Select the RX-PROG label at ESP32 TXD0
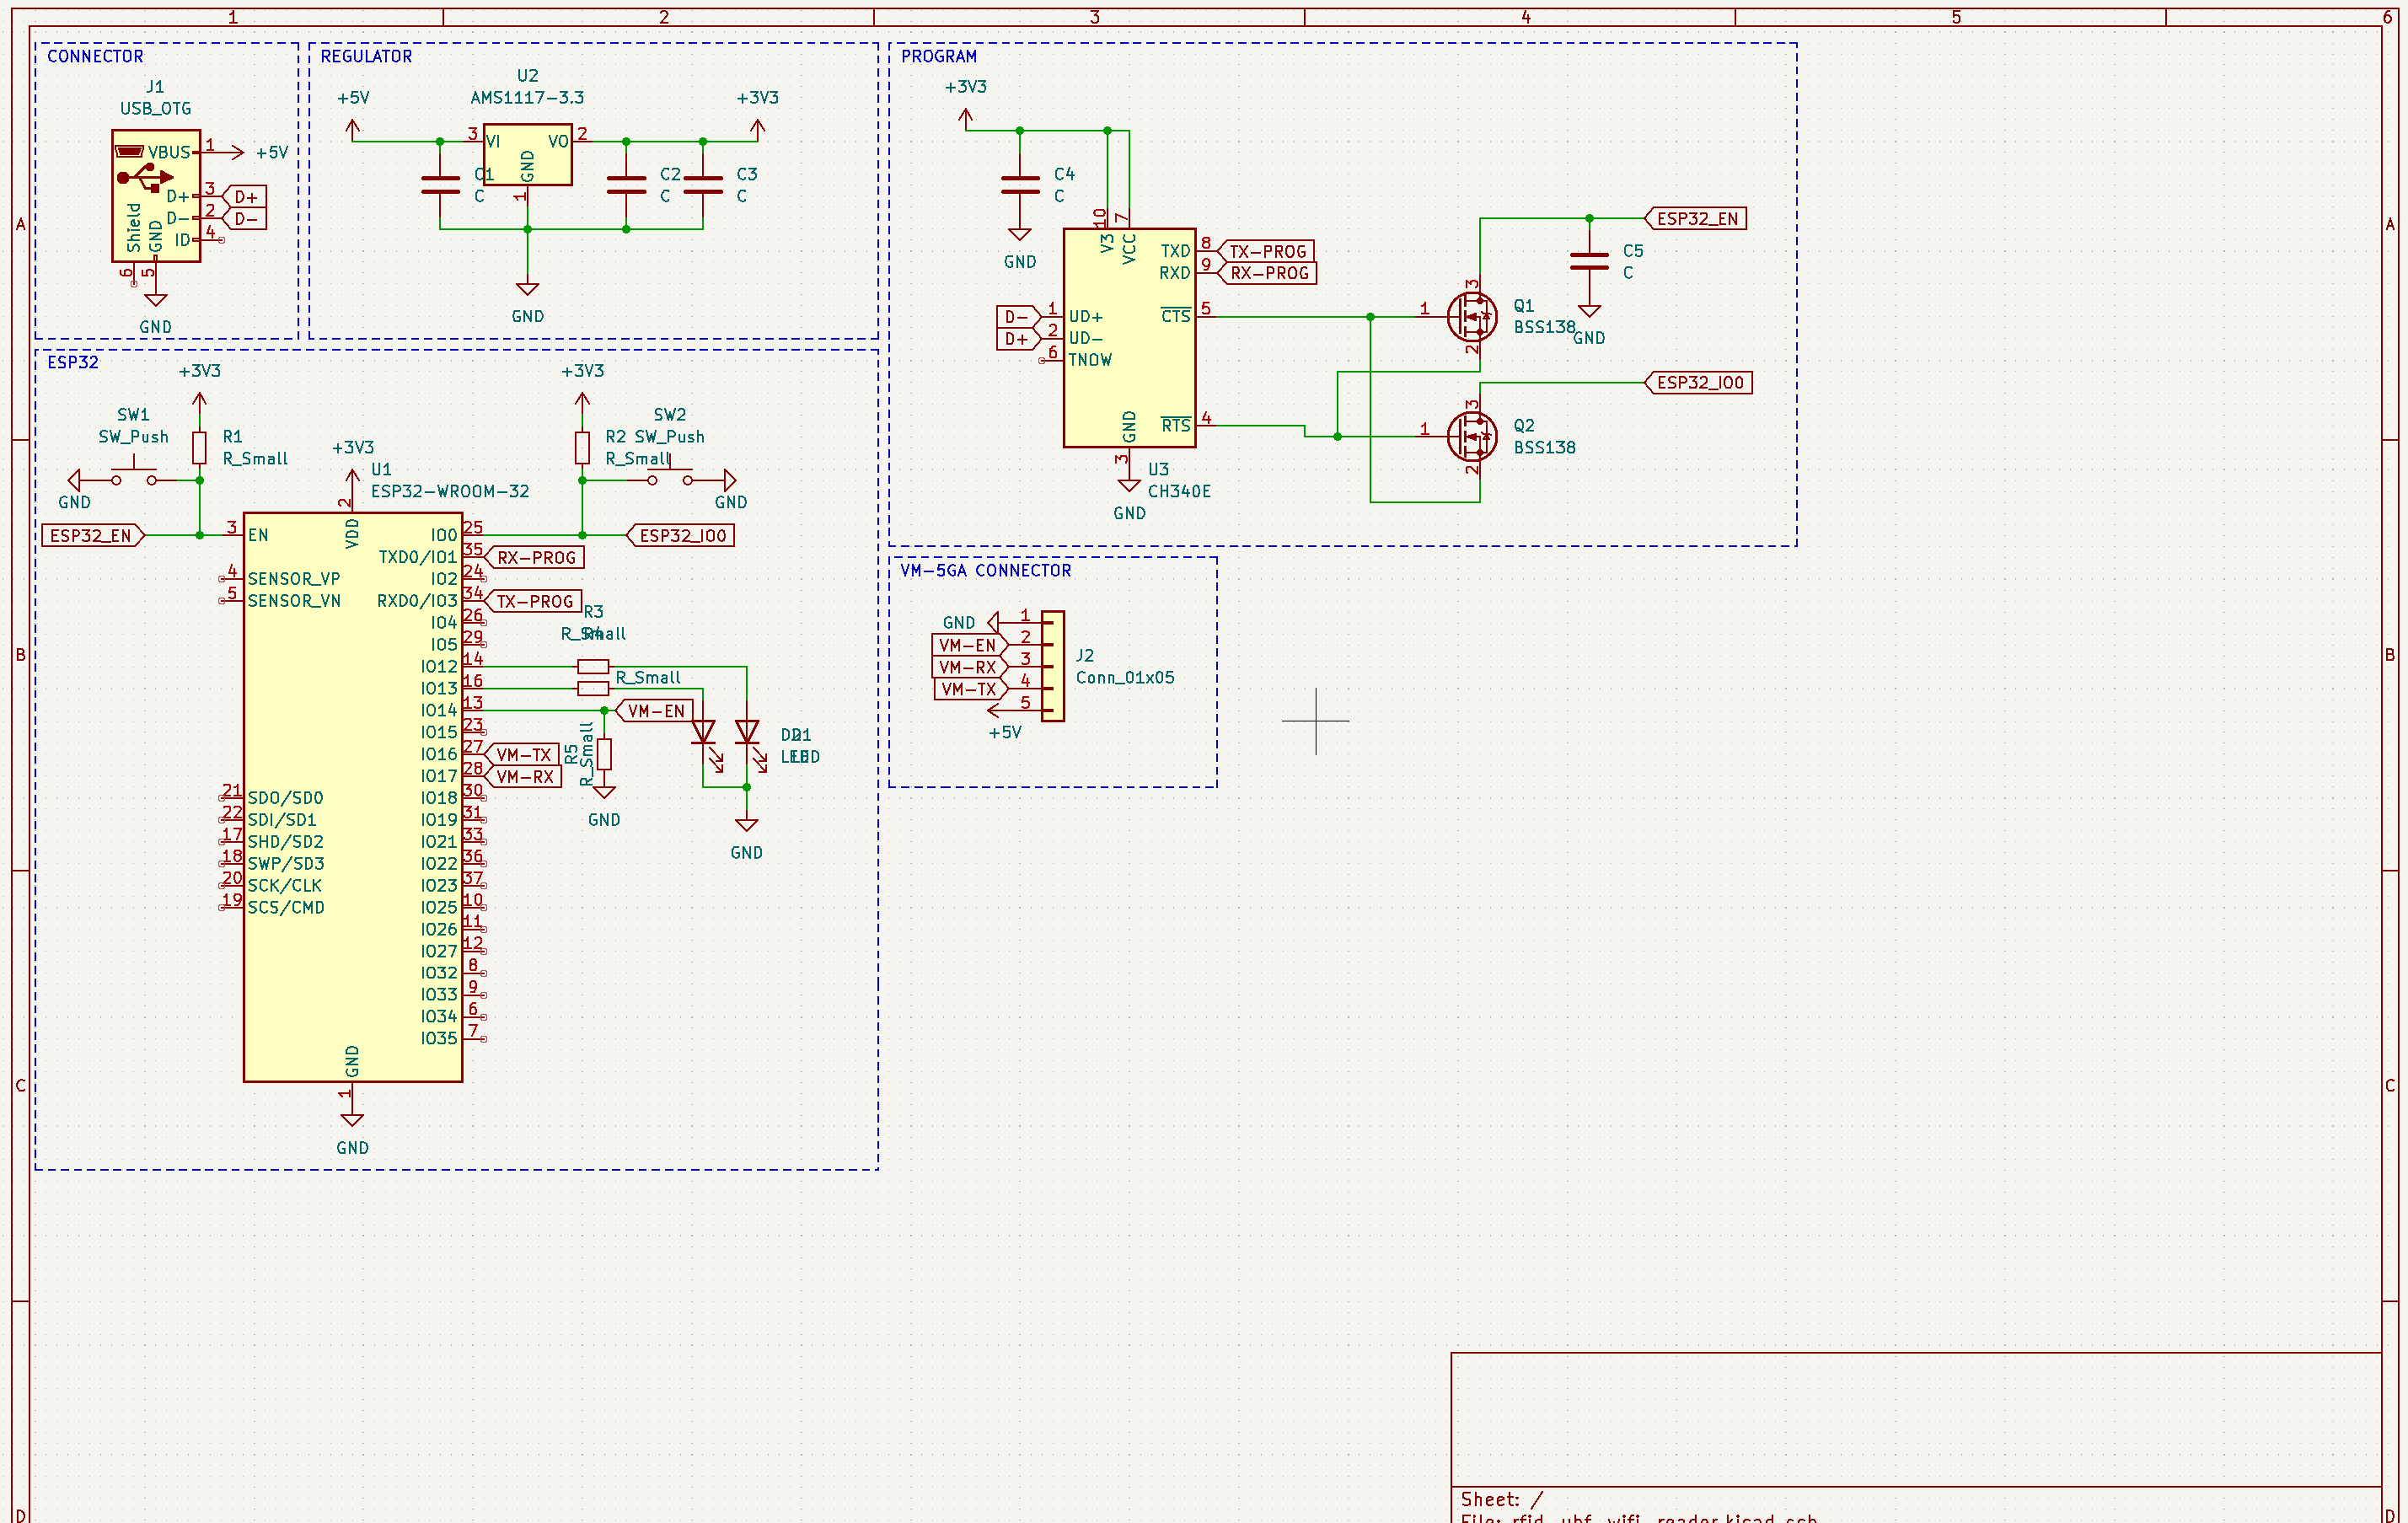 534,557
